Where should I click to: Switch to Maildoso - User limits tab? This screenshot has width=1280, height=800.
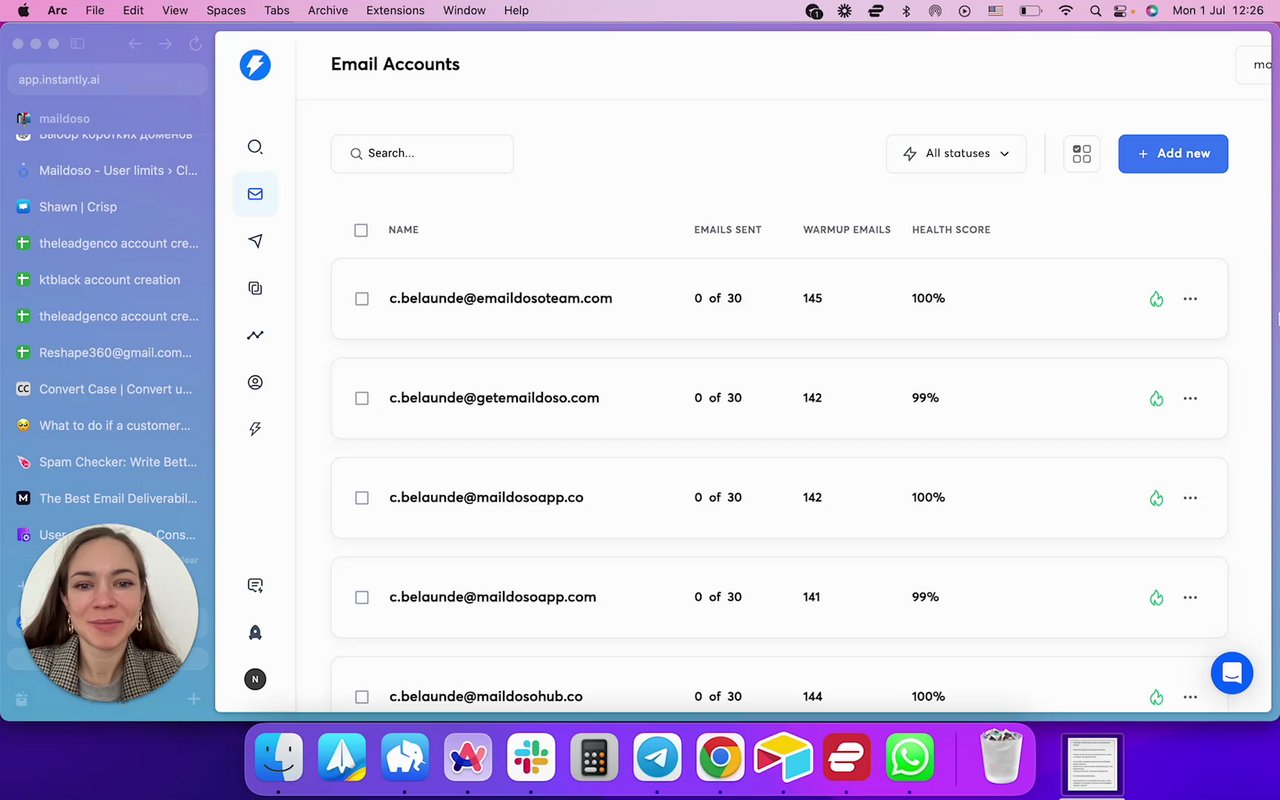108,171
